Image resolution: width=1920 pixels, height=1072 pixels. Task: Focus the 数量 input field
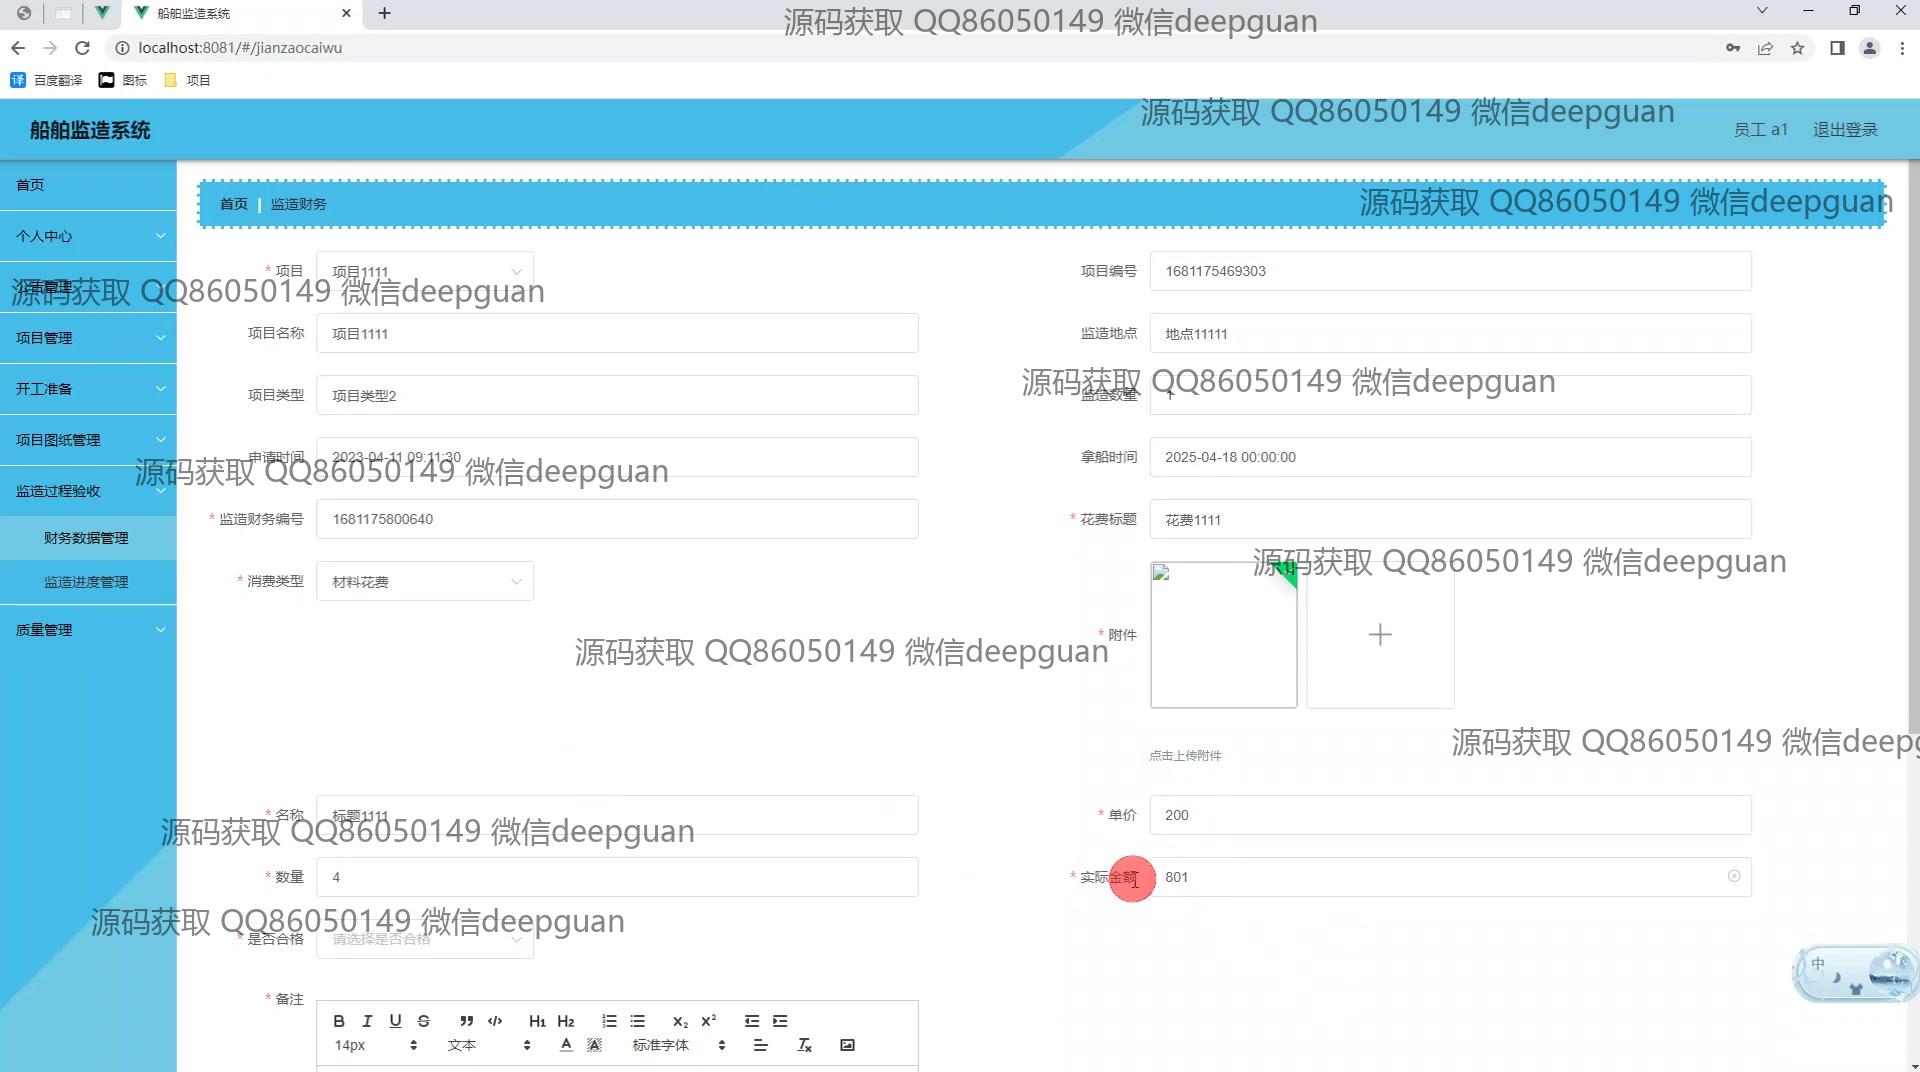[617, 877]
